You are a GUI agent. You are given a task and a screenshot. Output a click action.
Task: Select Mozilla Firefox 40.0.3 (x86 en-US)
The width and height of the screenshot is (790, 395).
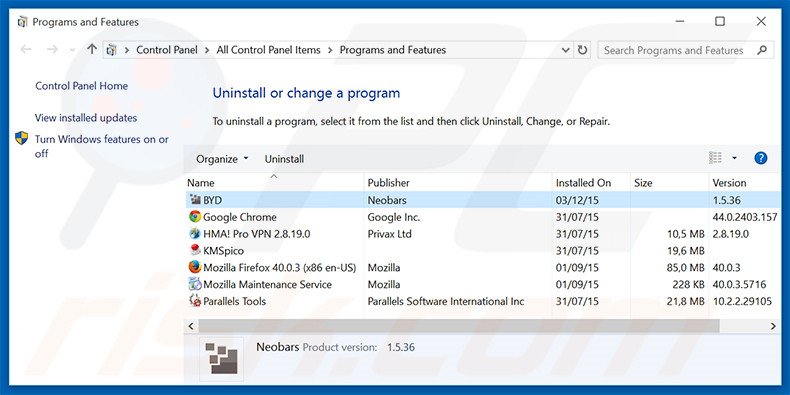[x=280, y=268]
